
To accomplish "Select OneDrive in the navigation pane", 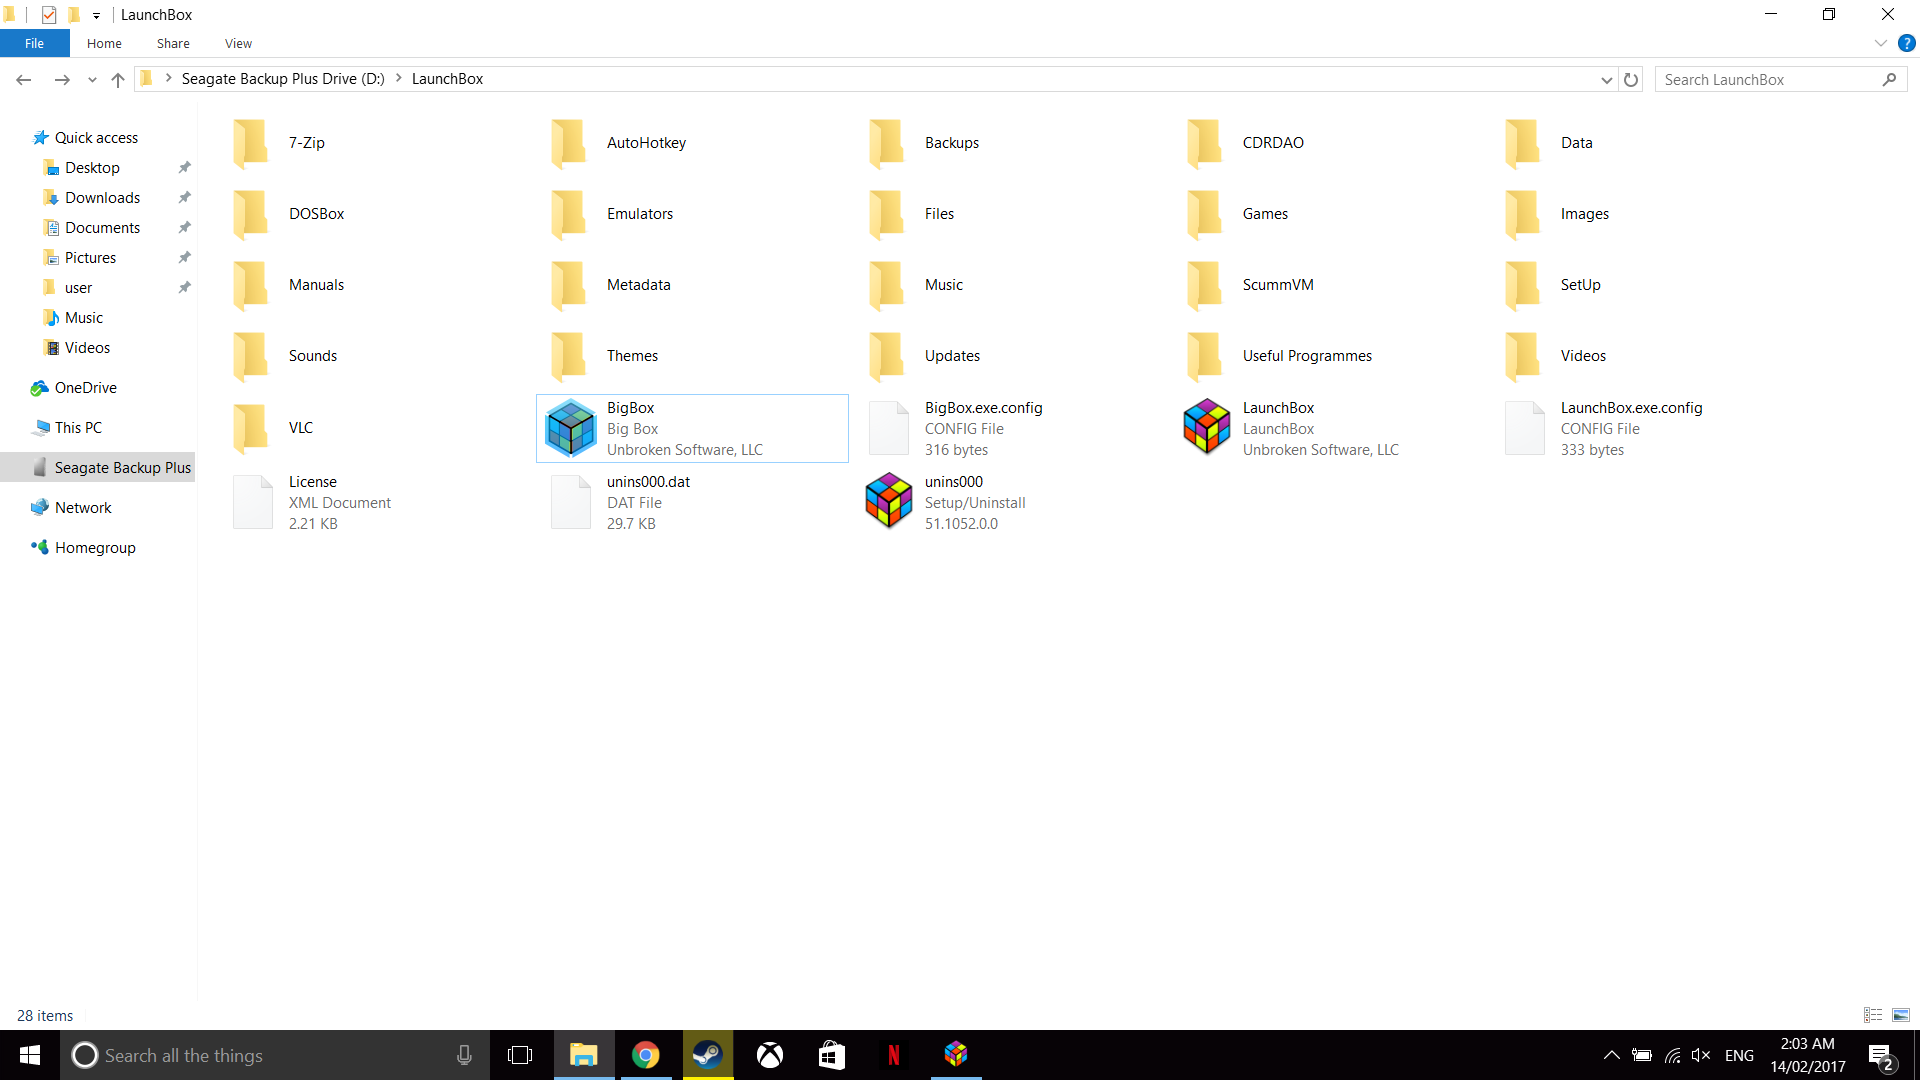I will pos(85,388).
